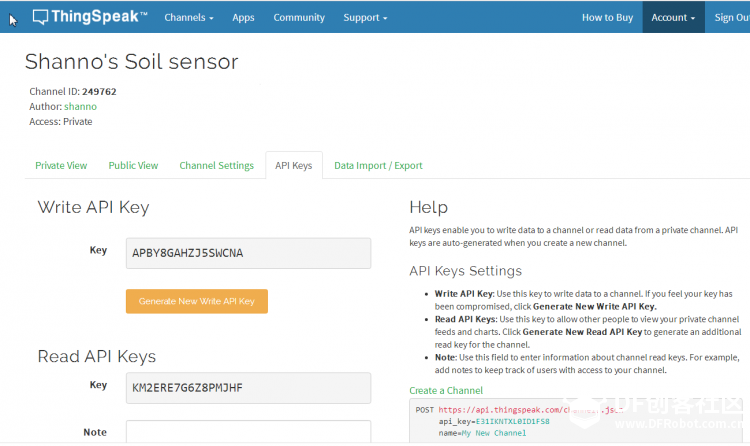Generate a new Write API Key
Screen dimensions: 750x446
[197, 301]
